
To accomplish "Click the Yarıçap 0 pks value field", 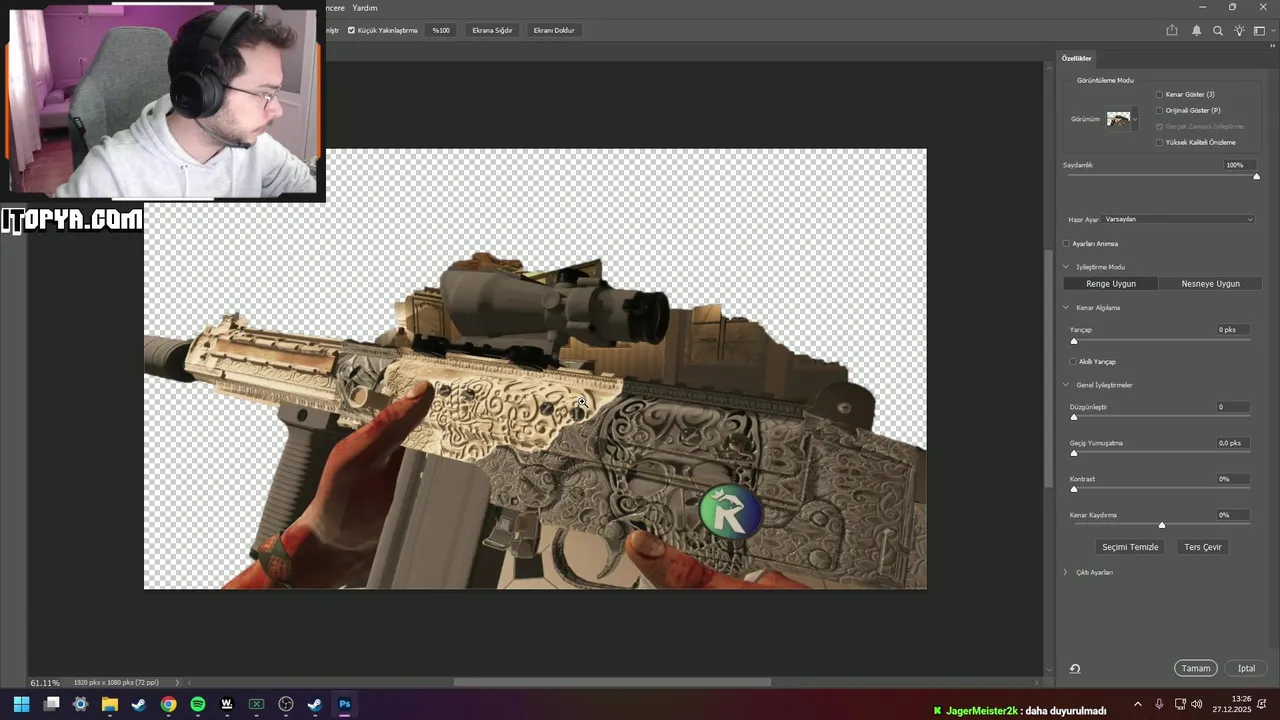I will click(x=1234, y=330).
